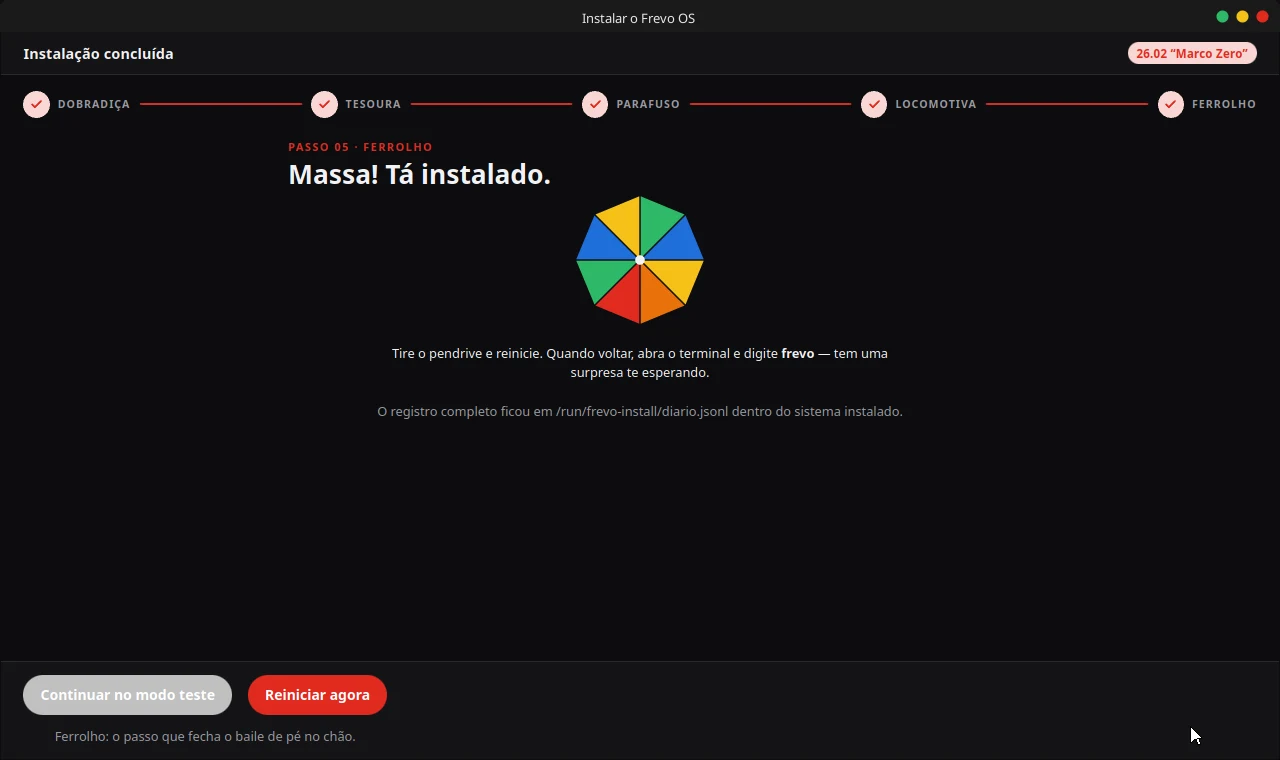
Task: Close the installer with the red button
Action: coord(1262,16)
